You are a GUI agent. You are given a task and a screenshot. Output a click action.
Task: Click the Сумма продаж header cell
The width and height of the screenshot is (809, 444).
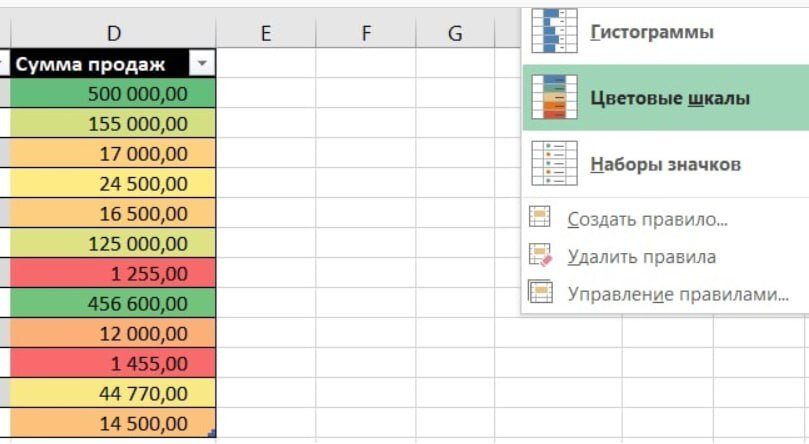(x=98, y=64)
